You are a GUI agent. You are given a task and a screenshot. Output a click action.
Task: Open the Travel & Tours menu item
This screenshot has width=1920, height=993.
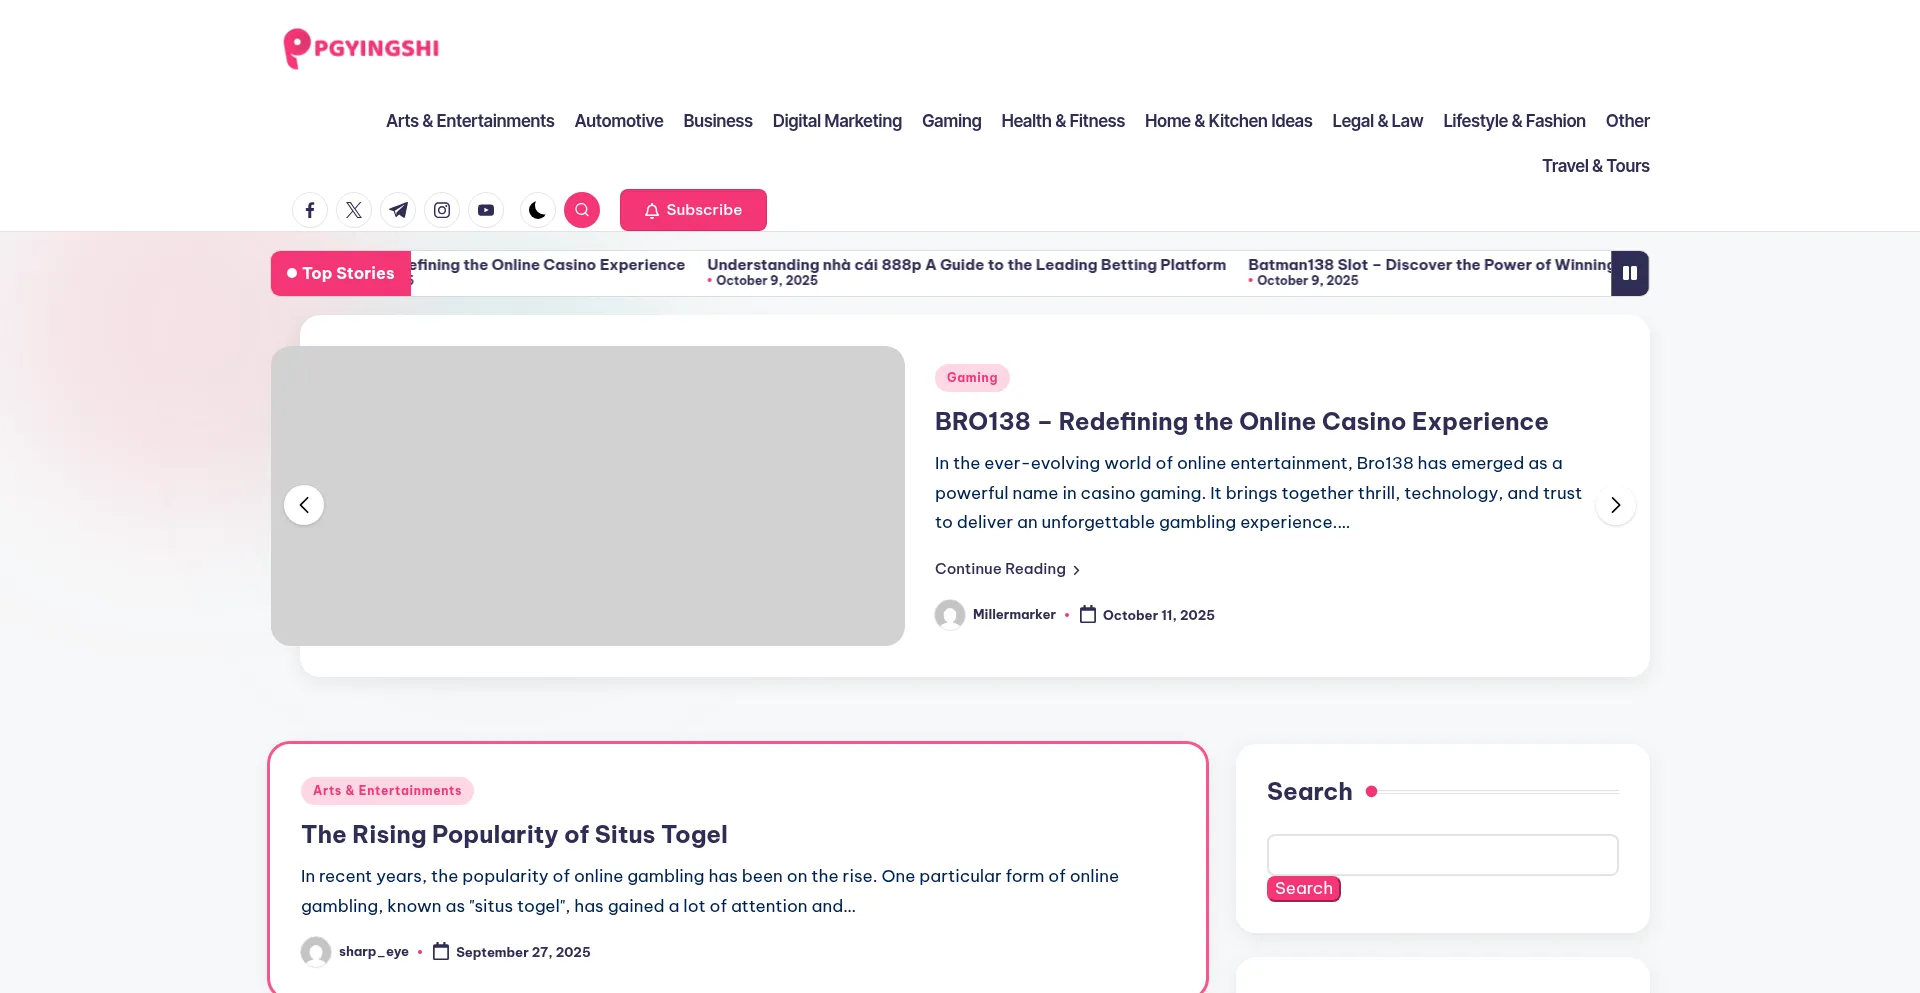click(1595, 166)
